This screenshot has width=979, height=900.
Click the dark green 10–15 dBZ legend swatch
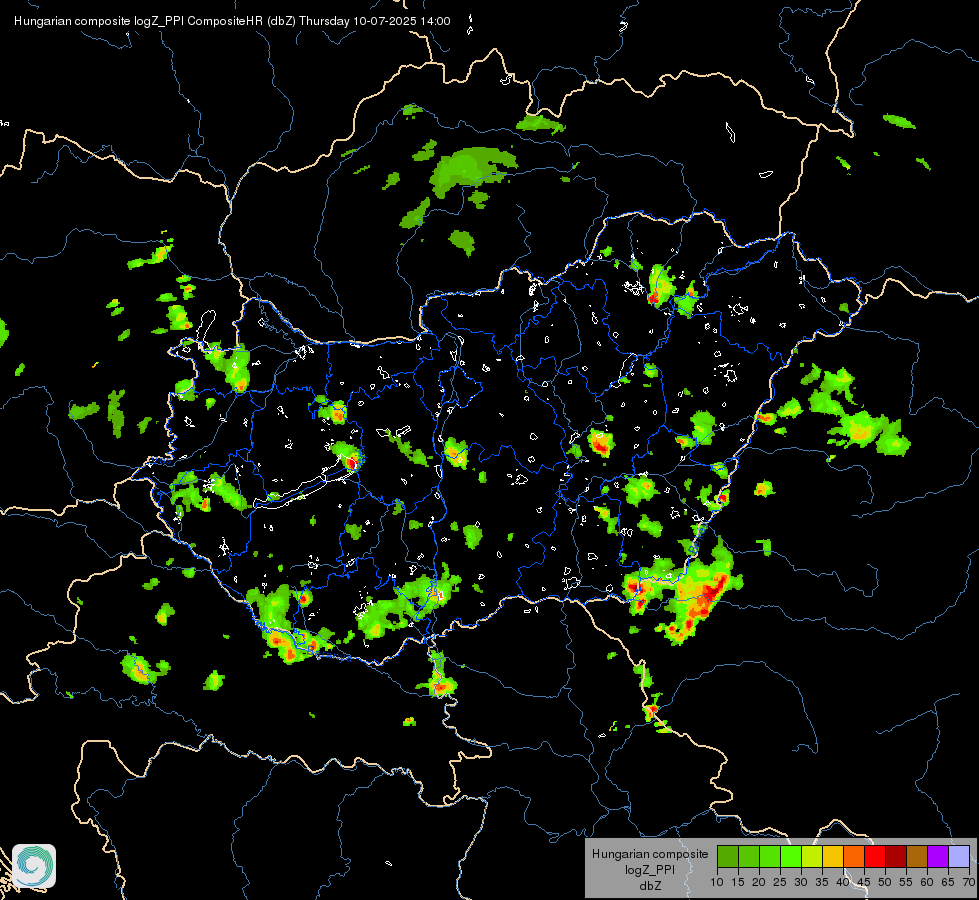[x=728, y=856]
